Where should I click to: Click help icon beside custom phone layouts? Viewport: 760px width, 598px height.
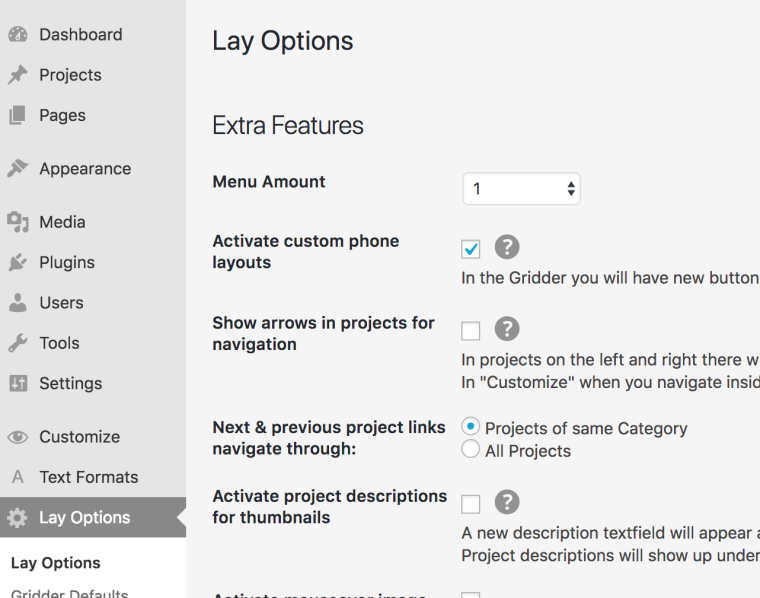tap(507, 247)
